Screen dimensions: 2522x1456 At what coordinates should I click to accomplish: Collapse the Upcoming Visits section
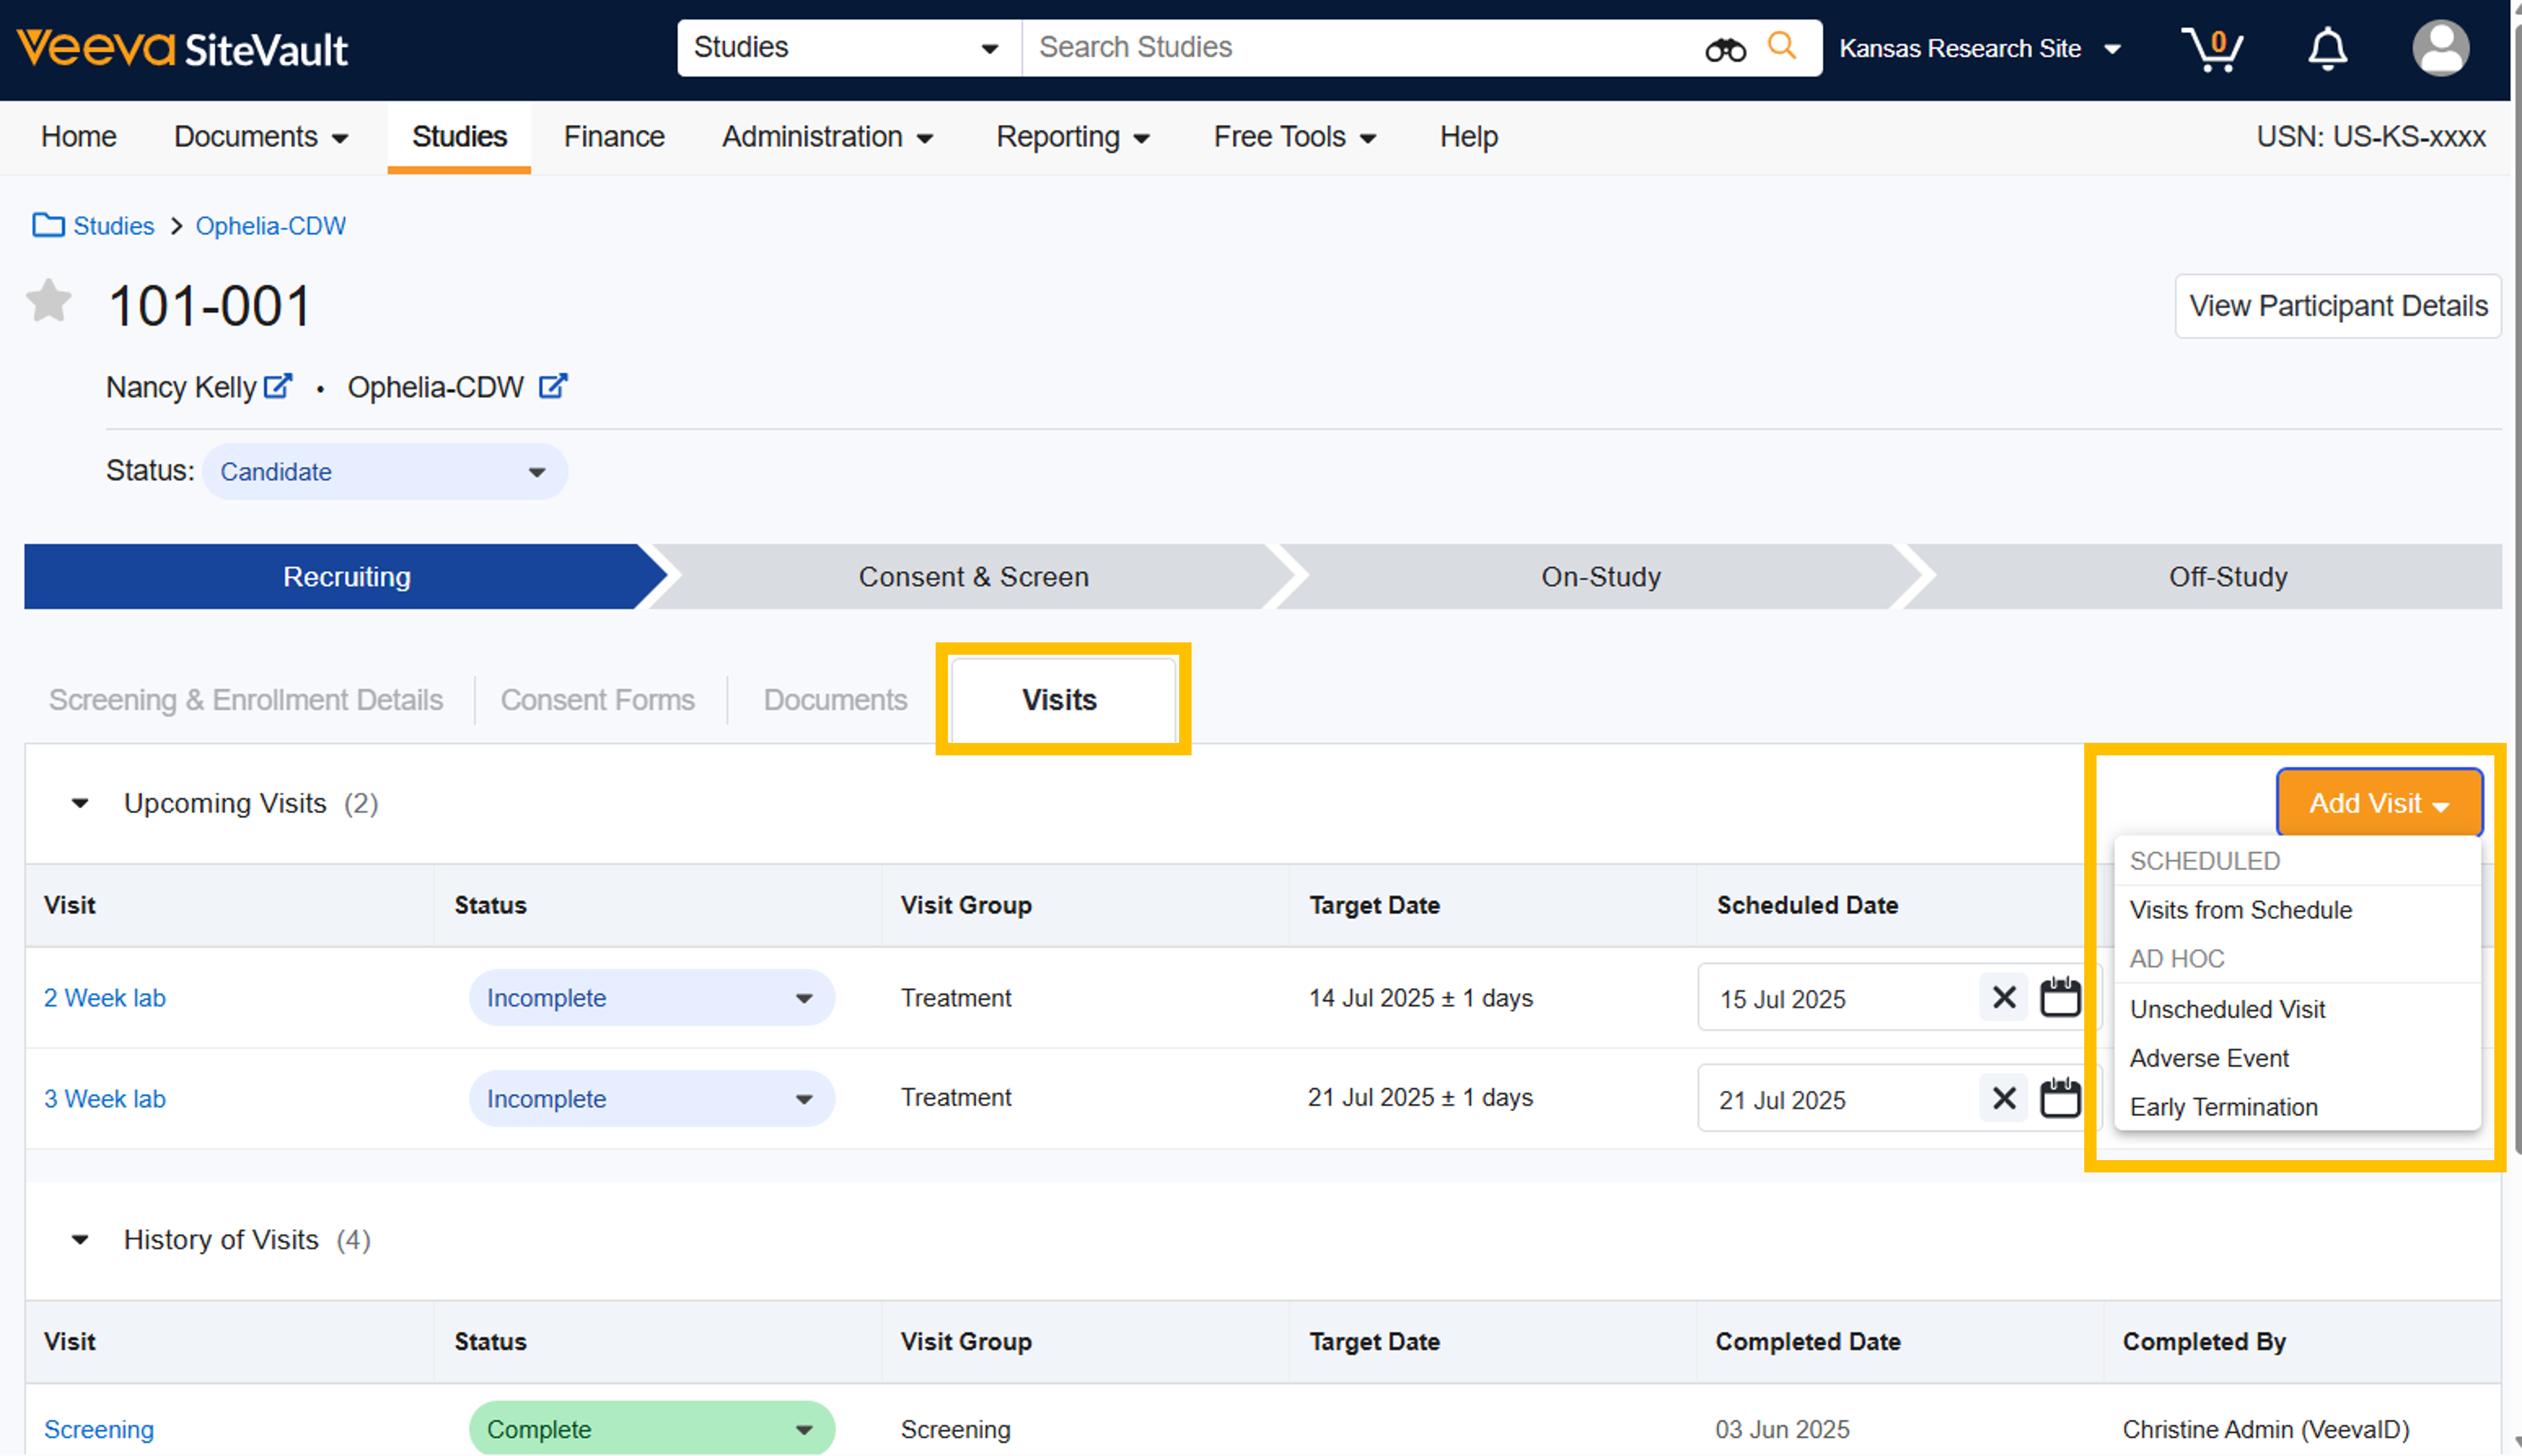(x=80, y=803)
